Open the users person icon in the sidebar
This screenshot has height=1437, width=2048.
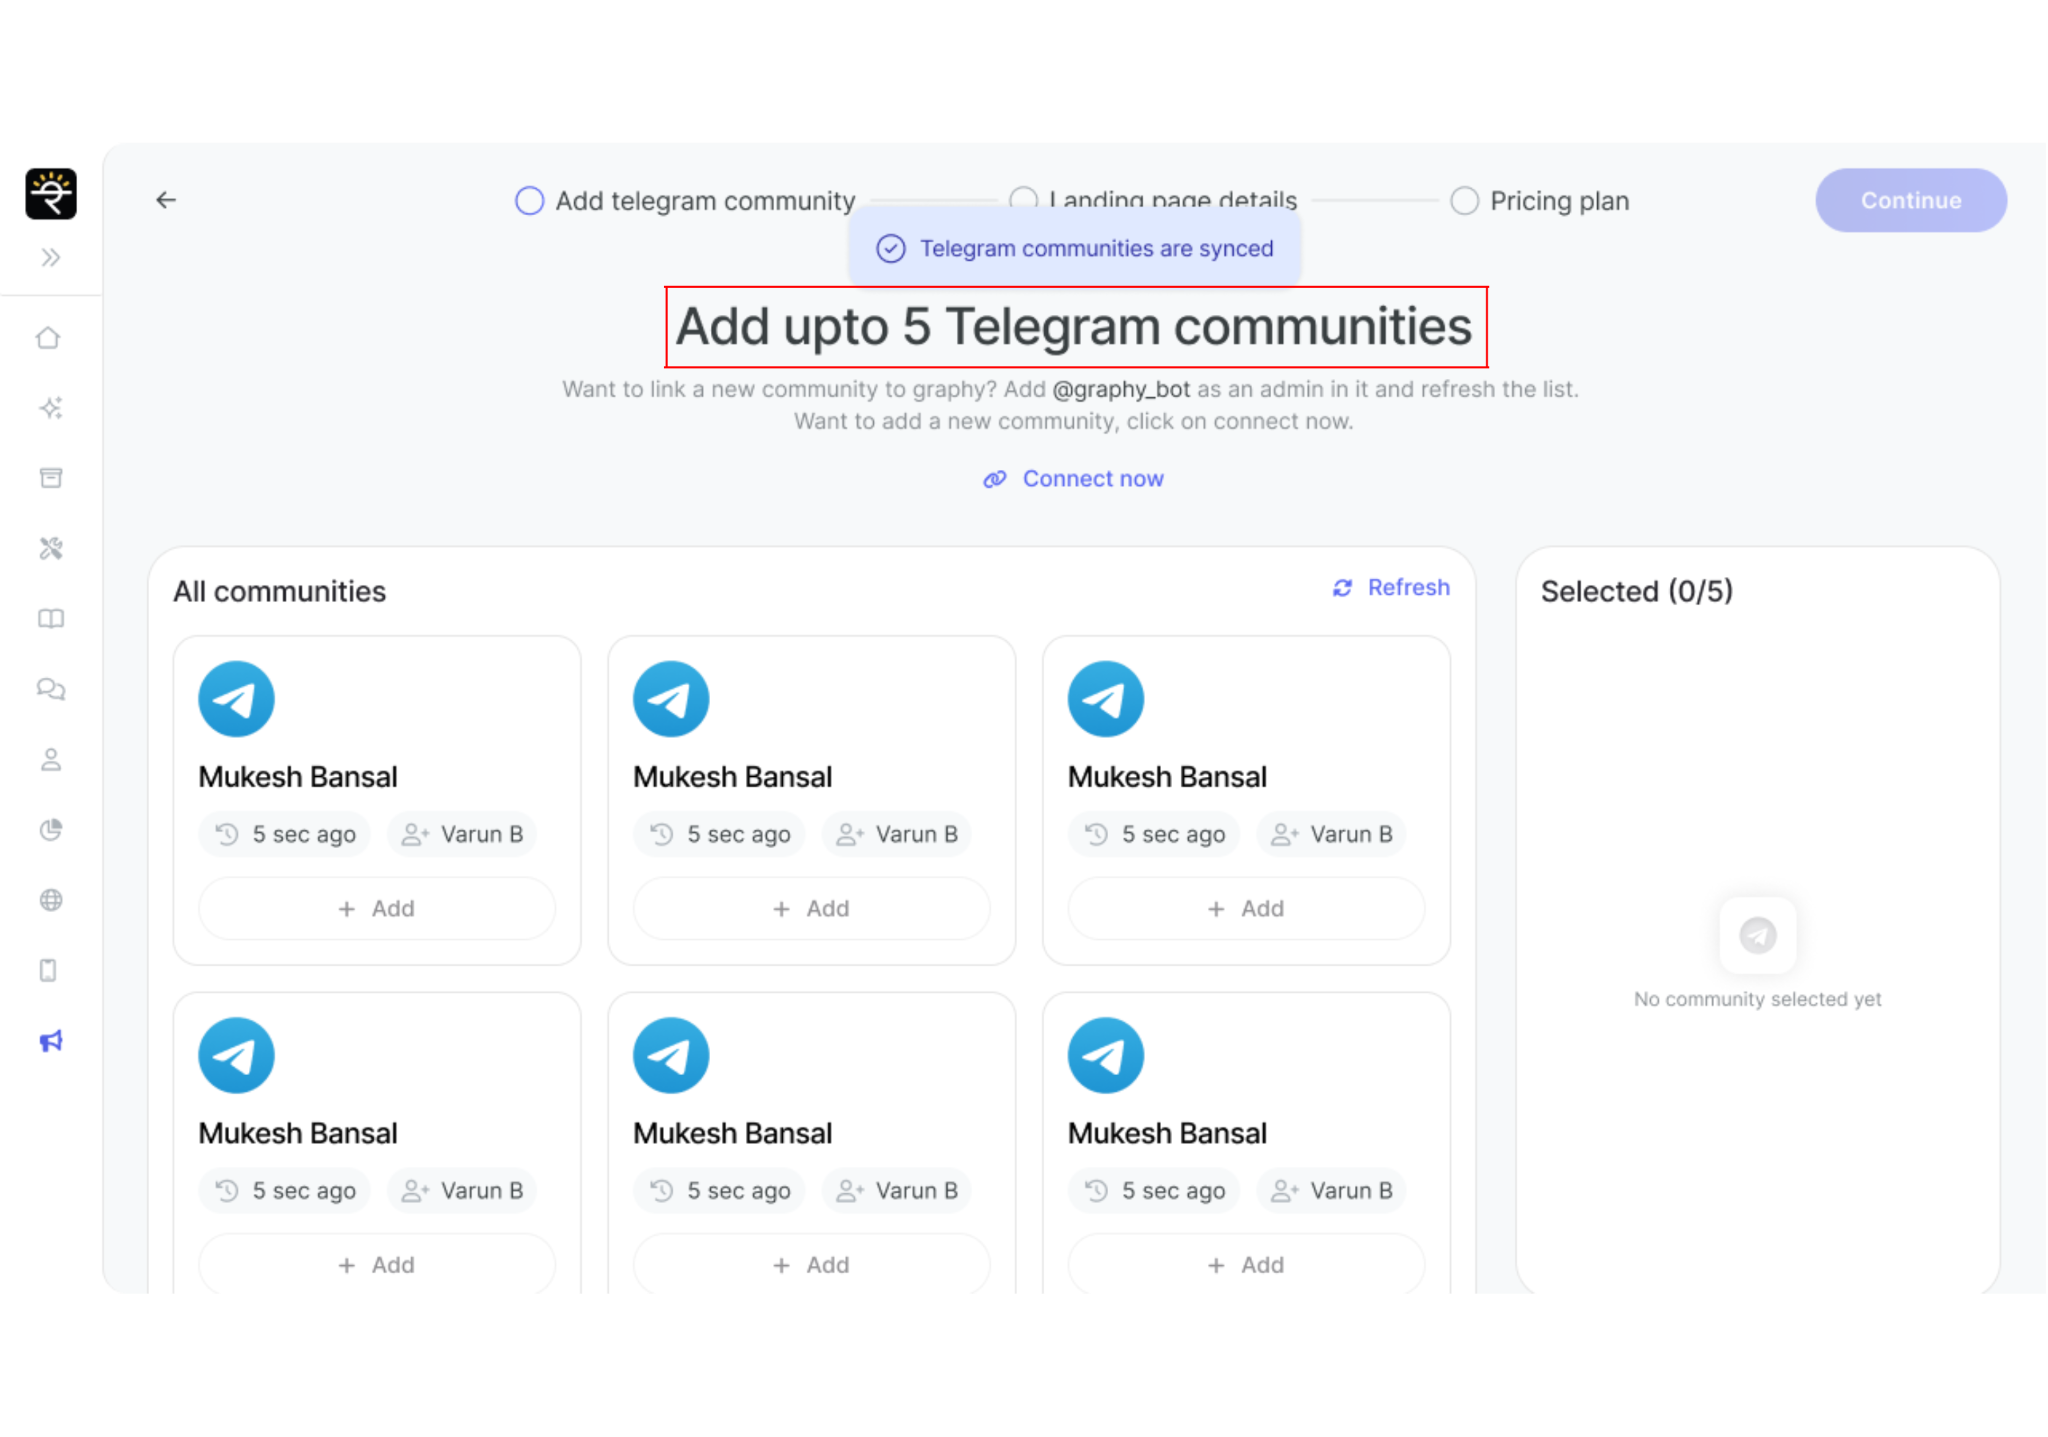51,760
